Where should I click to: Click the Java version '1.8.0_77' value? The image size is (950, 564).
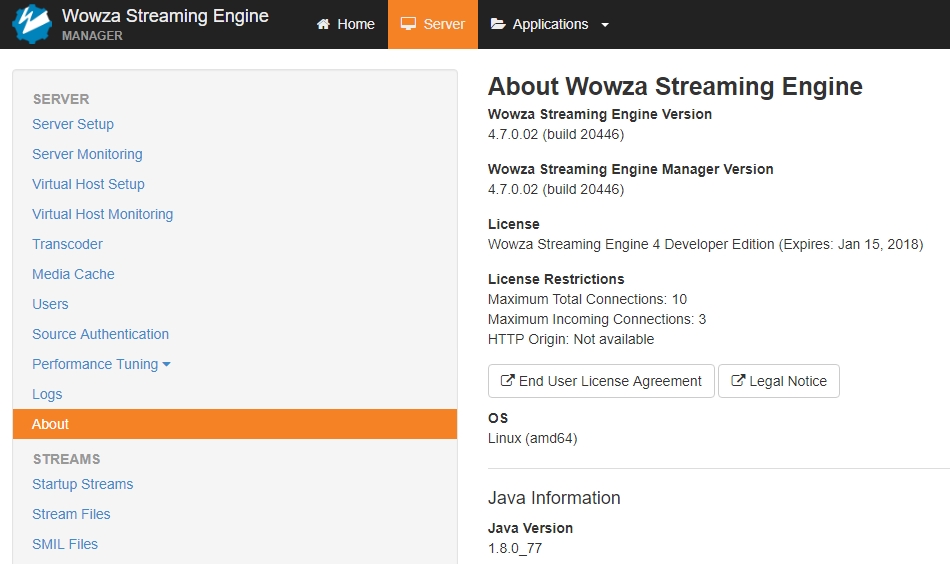pos(515,548)
